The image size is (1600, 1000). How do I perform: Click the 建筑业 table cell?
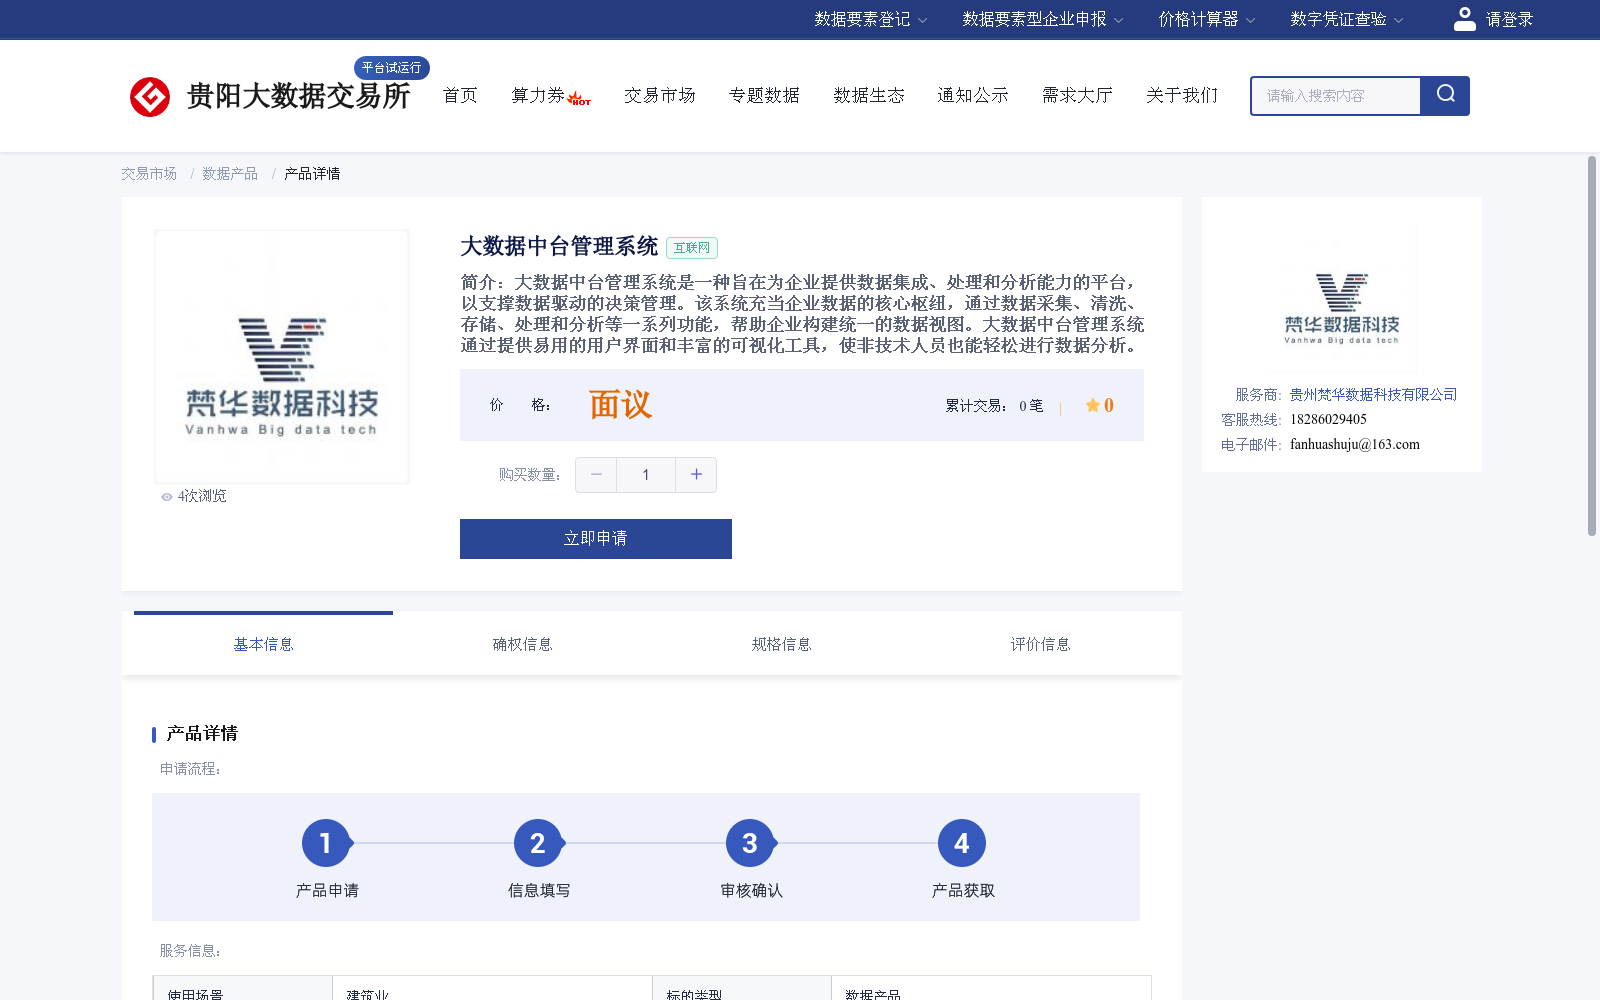[x=492, y=988]
